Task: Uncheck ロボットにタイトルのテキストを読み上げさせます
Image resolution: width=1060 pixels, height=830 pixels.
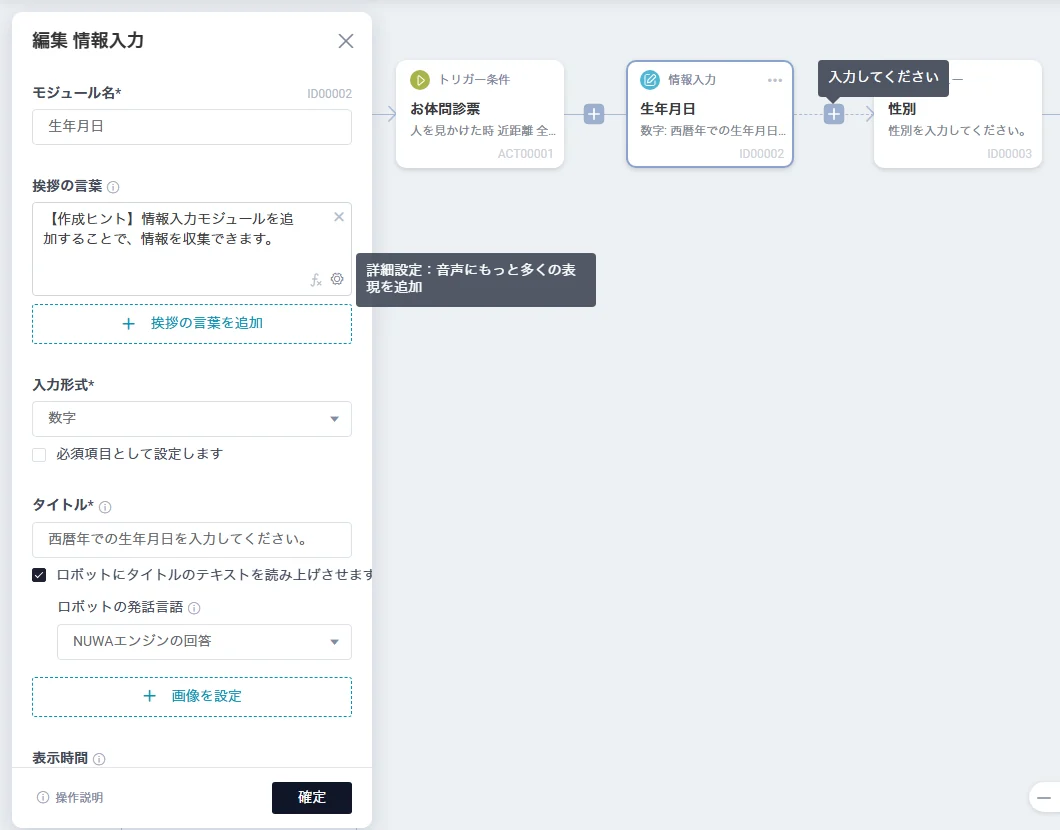Action: coord(39,575)
